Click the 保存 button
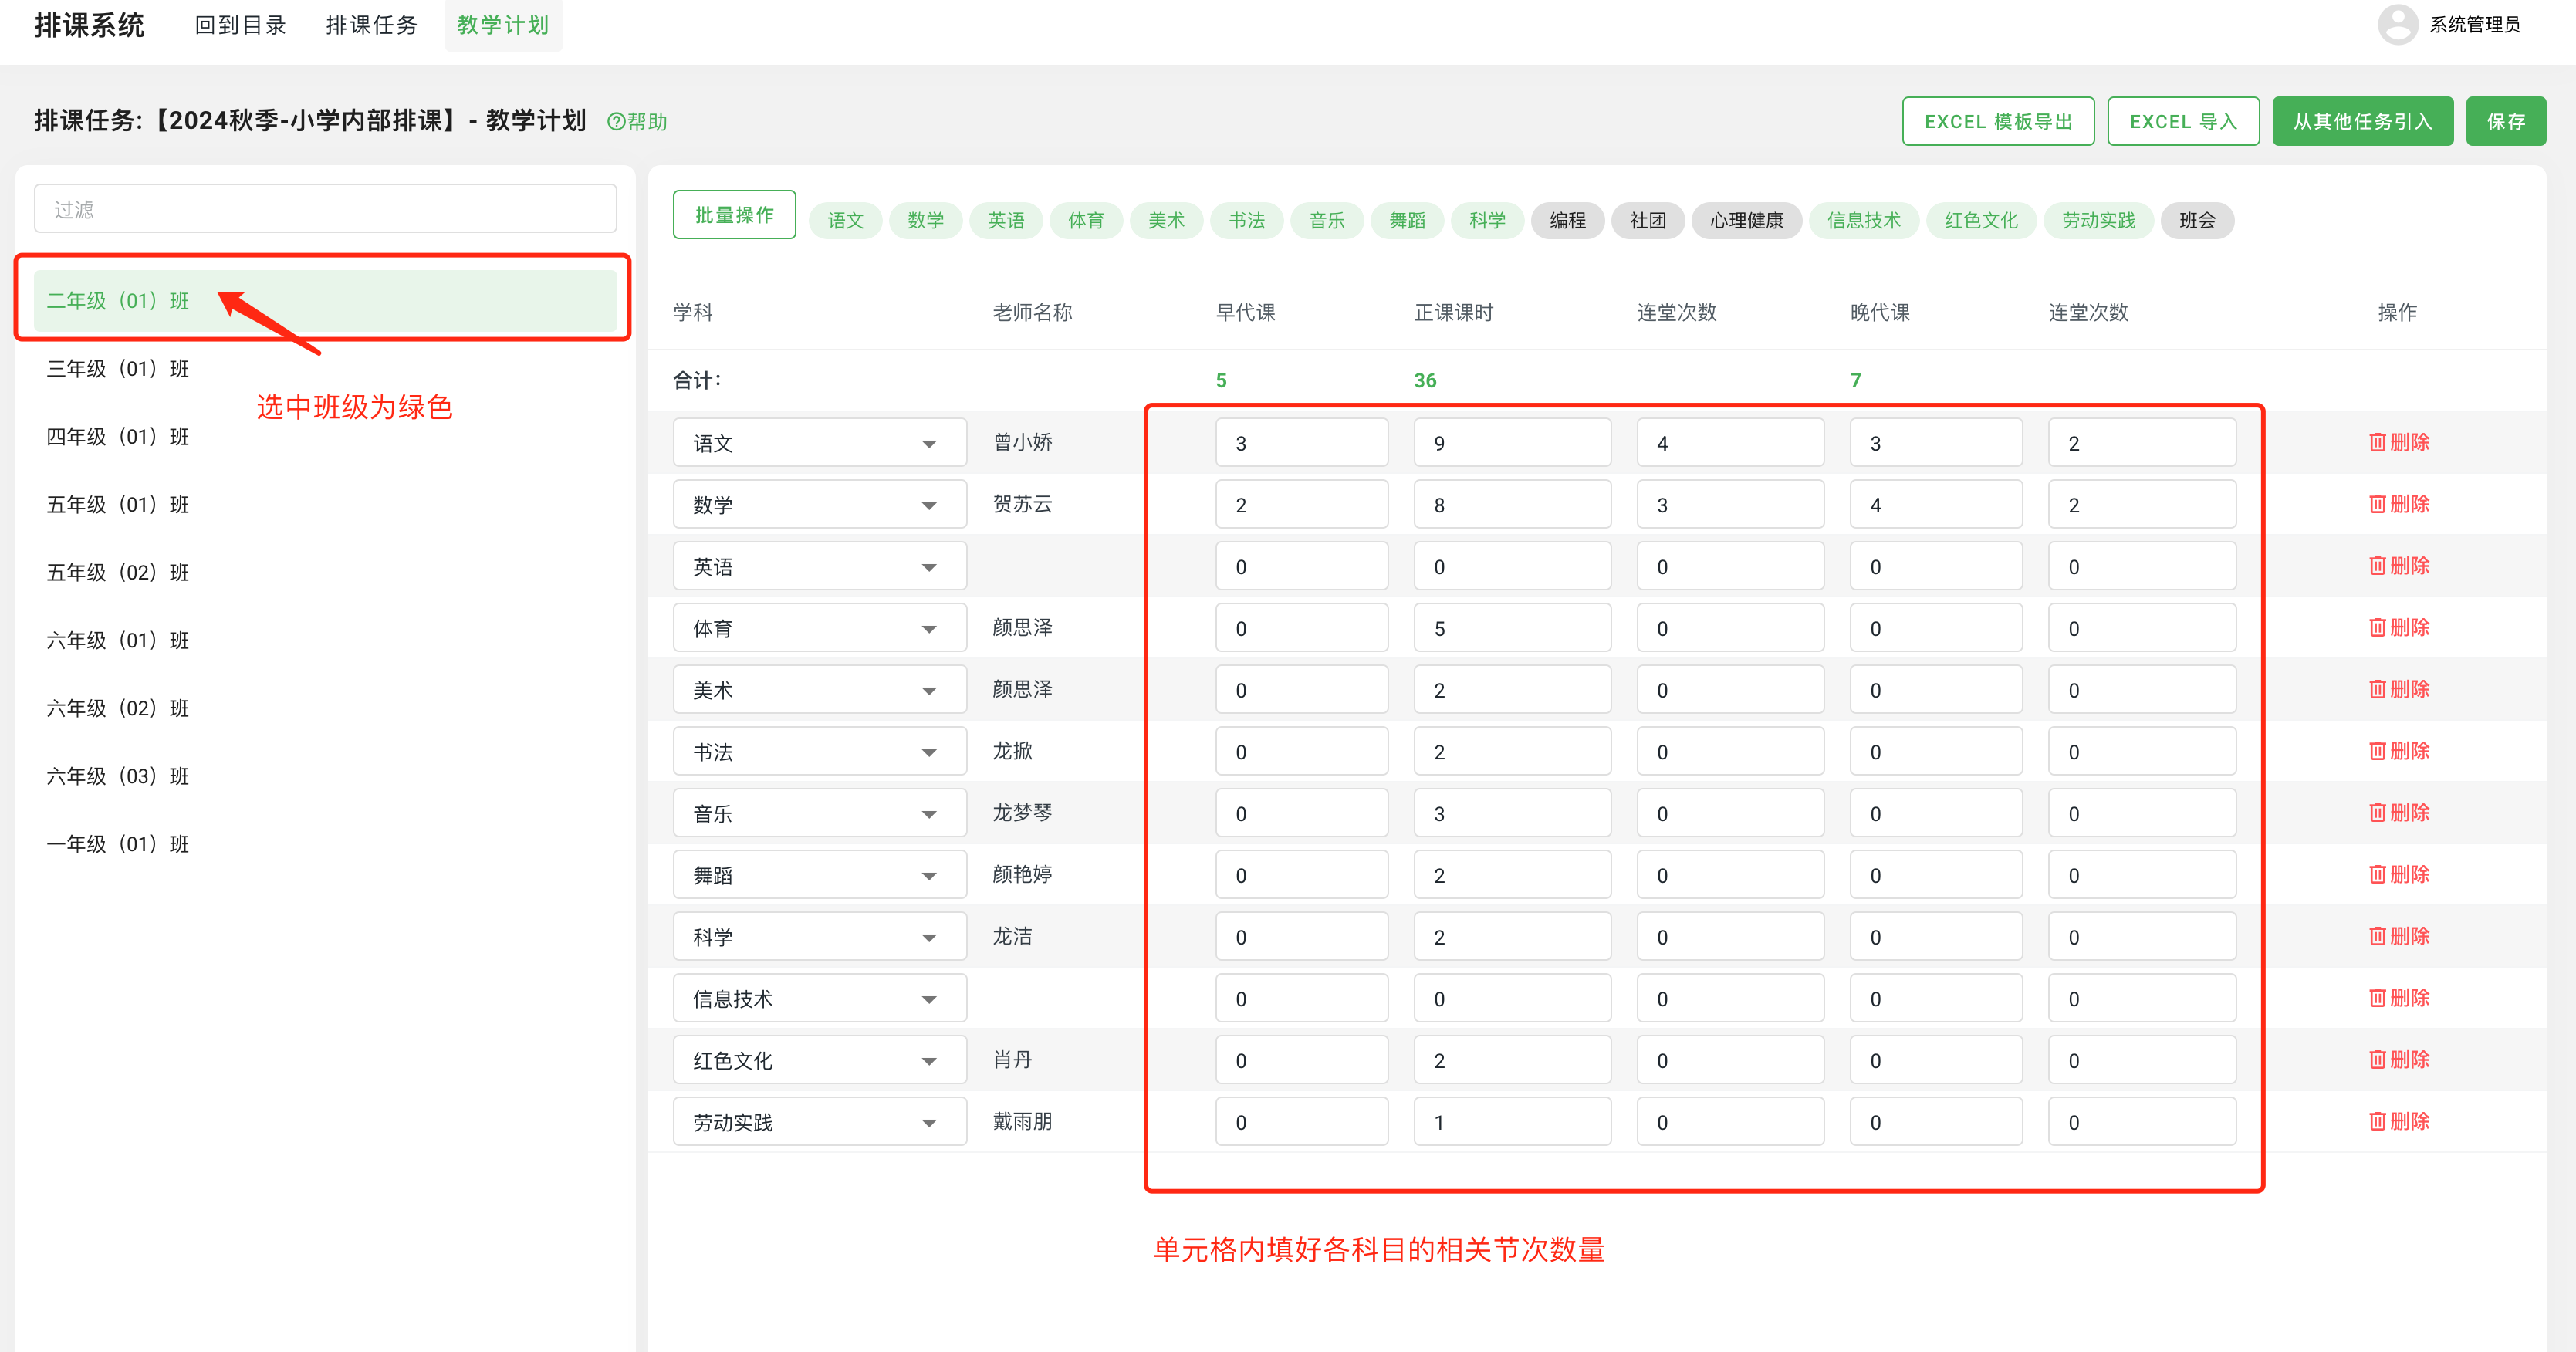Image resolution: width=2576 pixels, height=1352 pixels. click(x=2506, y=120)
